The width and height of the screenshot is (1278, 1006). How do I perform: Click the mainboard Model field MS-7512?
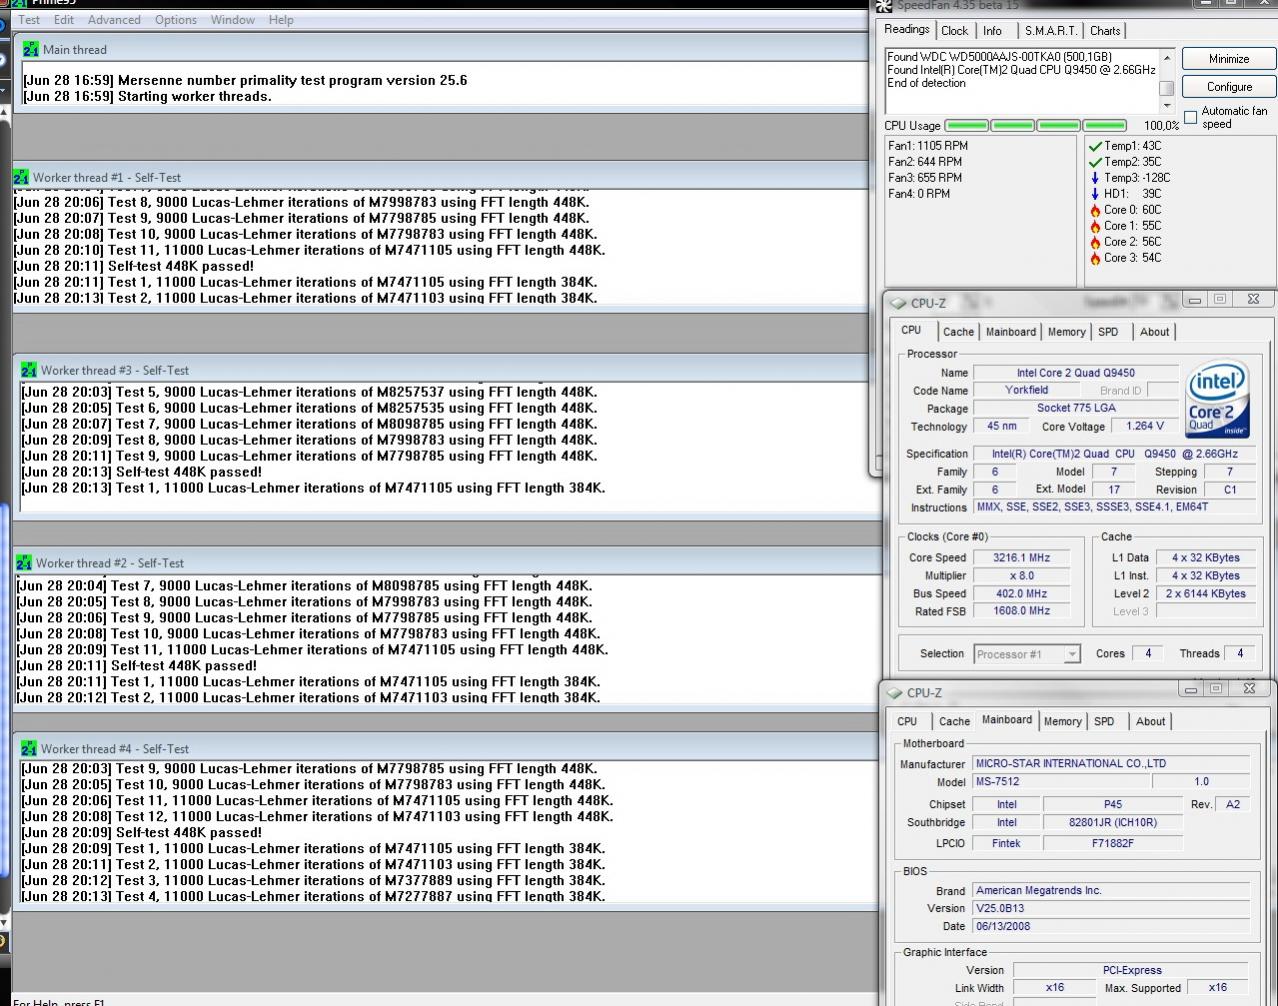1062,782
